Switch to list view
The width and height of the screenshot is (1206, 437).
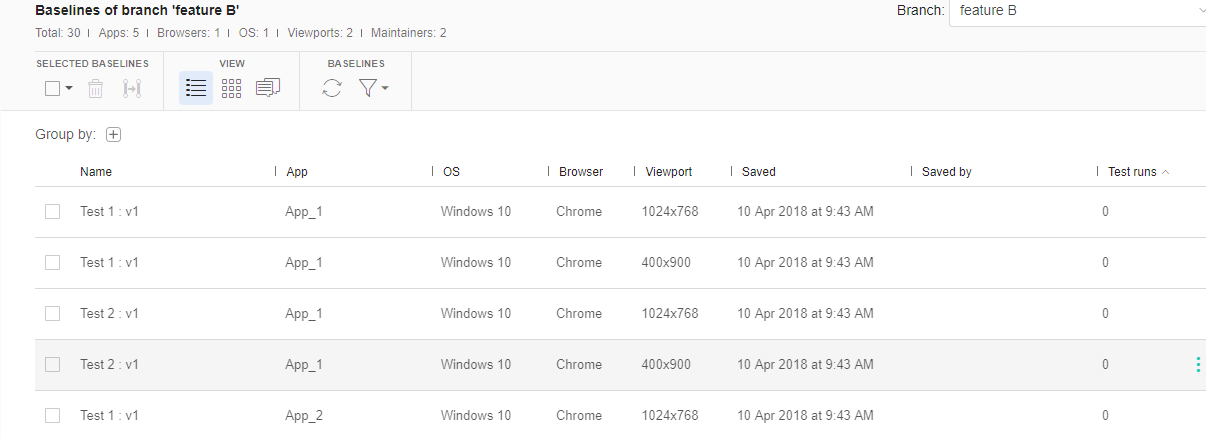pos(196,89)
